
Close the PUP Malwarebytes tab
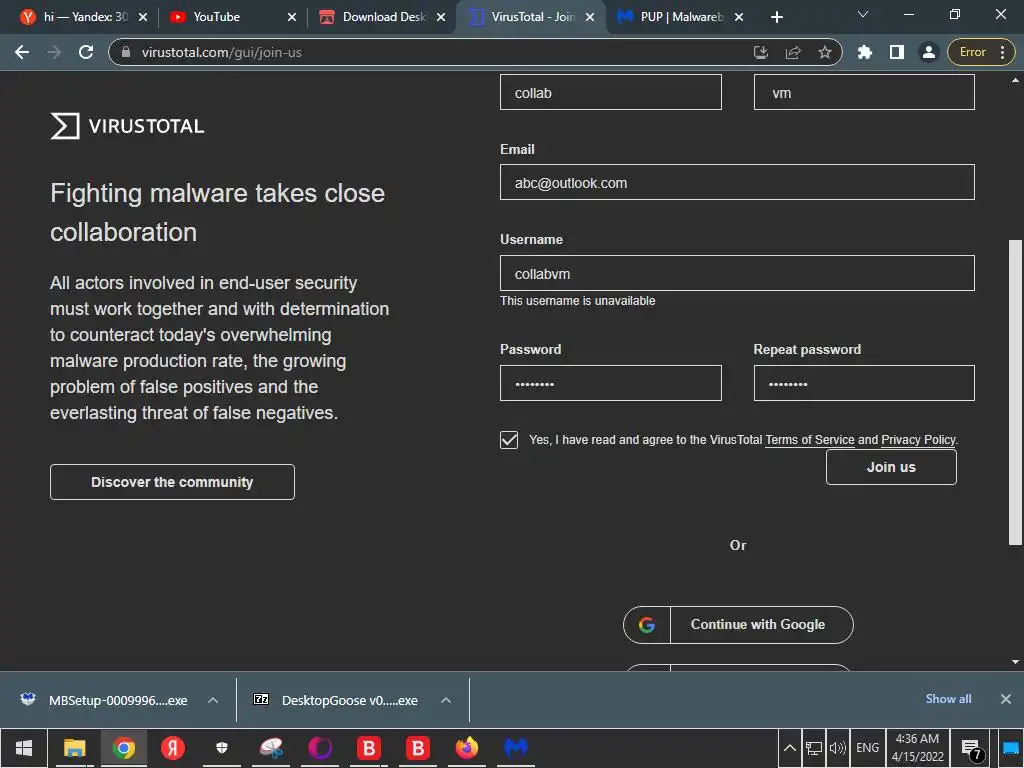[739, 17]
